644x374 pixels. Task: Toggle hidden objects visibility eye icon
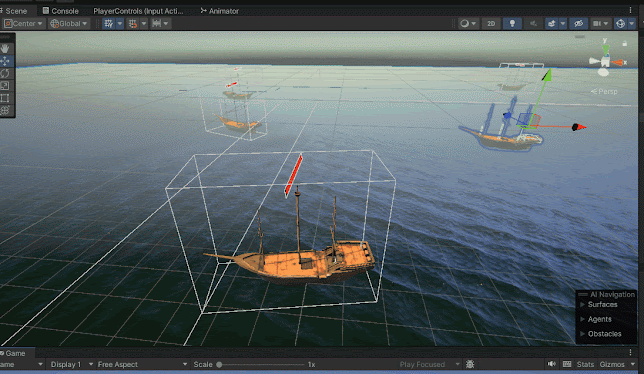pyautogui.click(x=578, y=23)
